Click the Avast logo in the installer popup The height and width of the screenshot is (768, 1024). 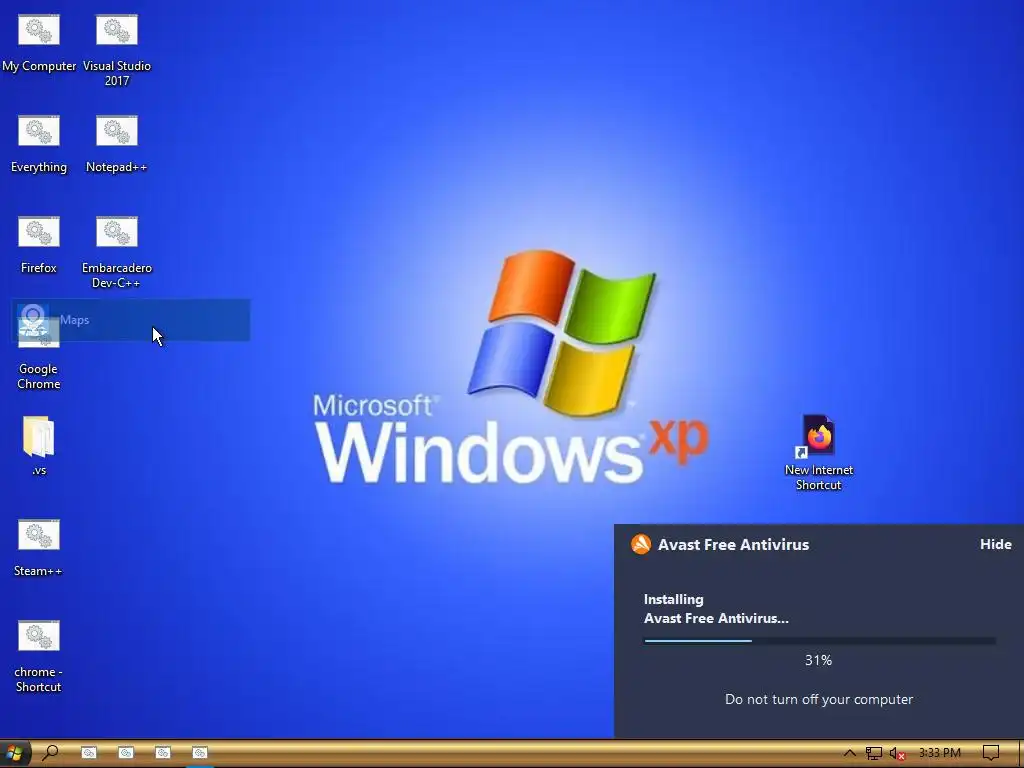(641, 544)
